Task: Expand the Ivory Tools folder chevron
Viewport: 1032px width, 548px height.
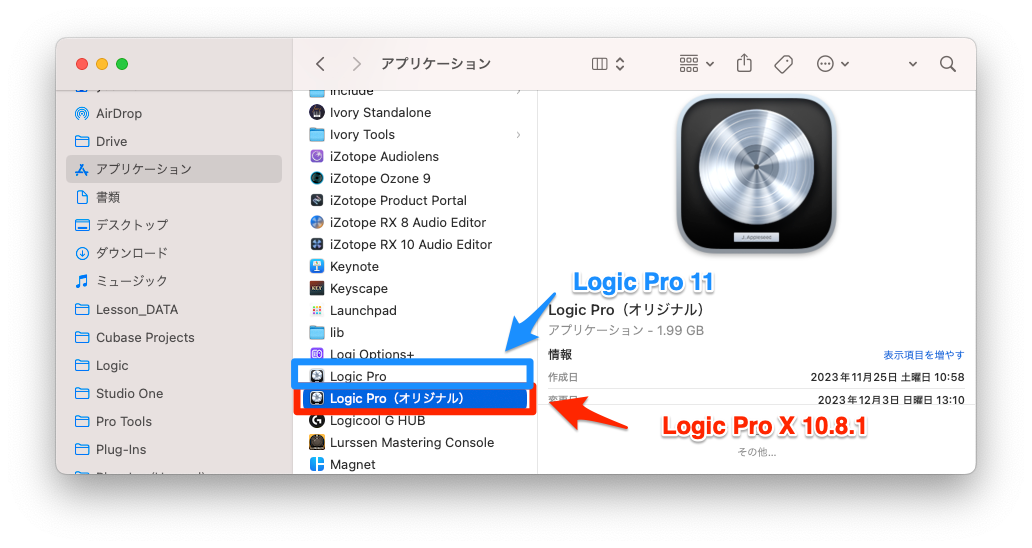Action: pos(519,135)
